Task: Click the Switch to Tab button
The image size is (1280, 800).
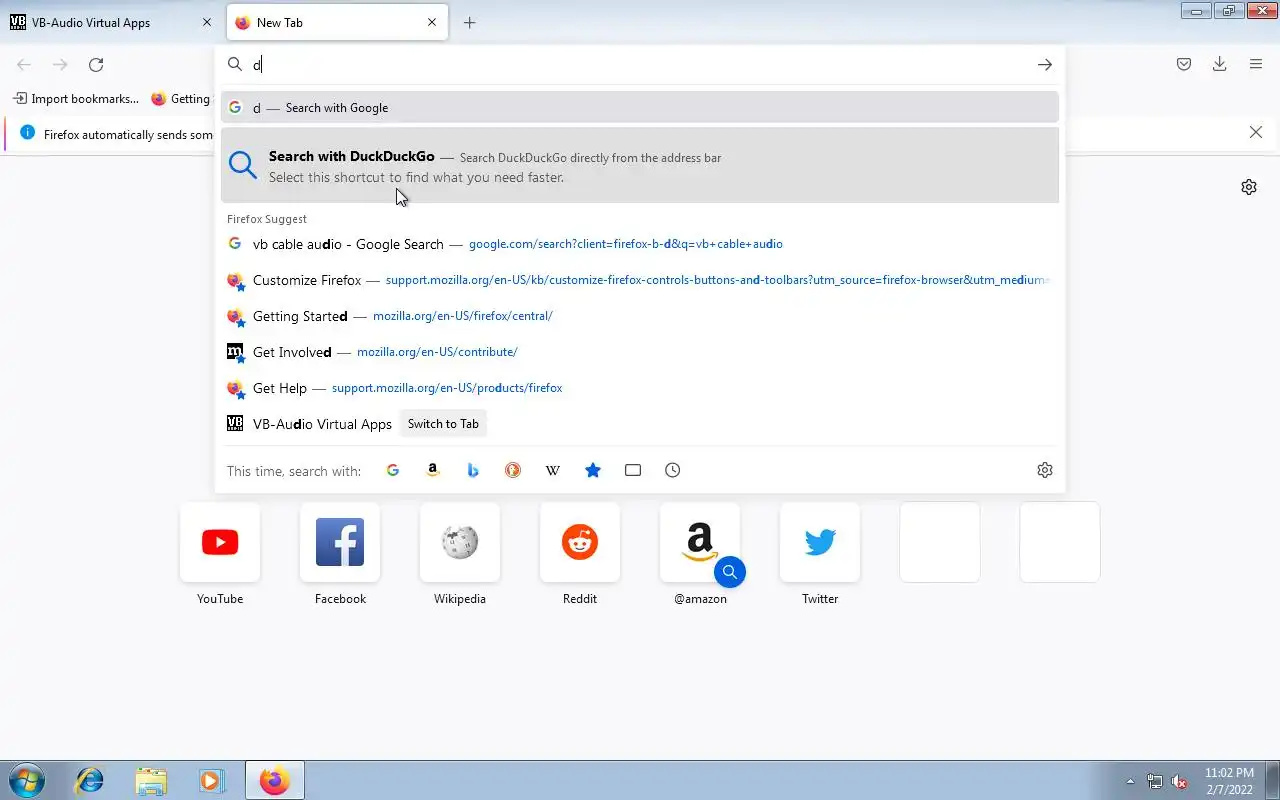Action: pos(443,424)
